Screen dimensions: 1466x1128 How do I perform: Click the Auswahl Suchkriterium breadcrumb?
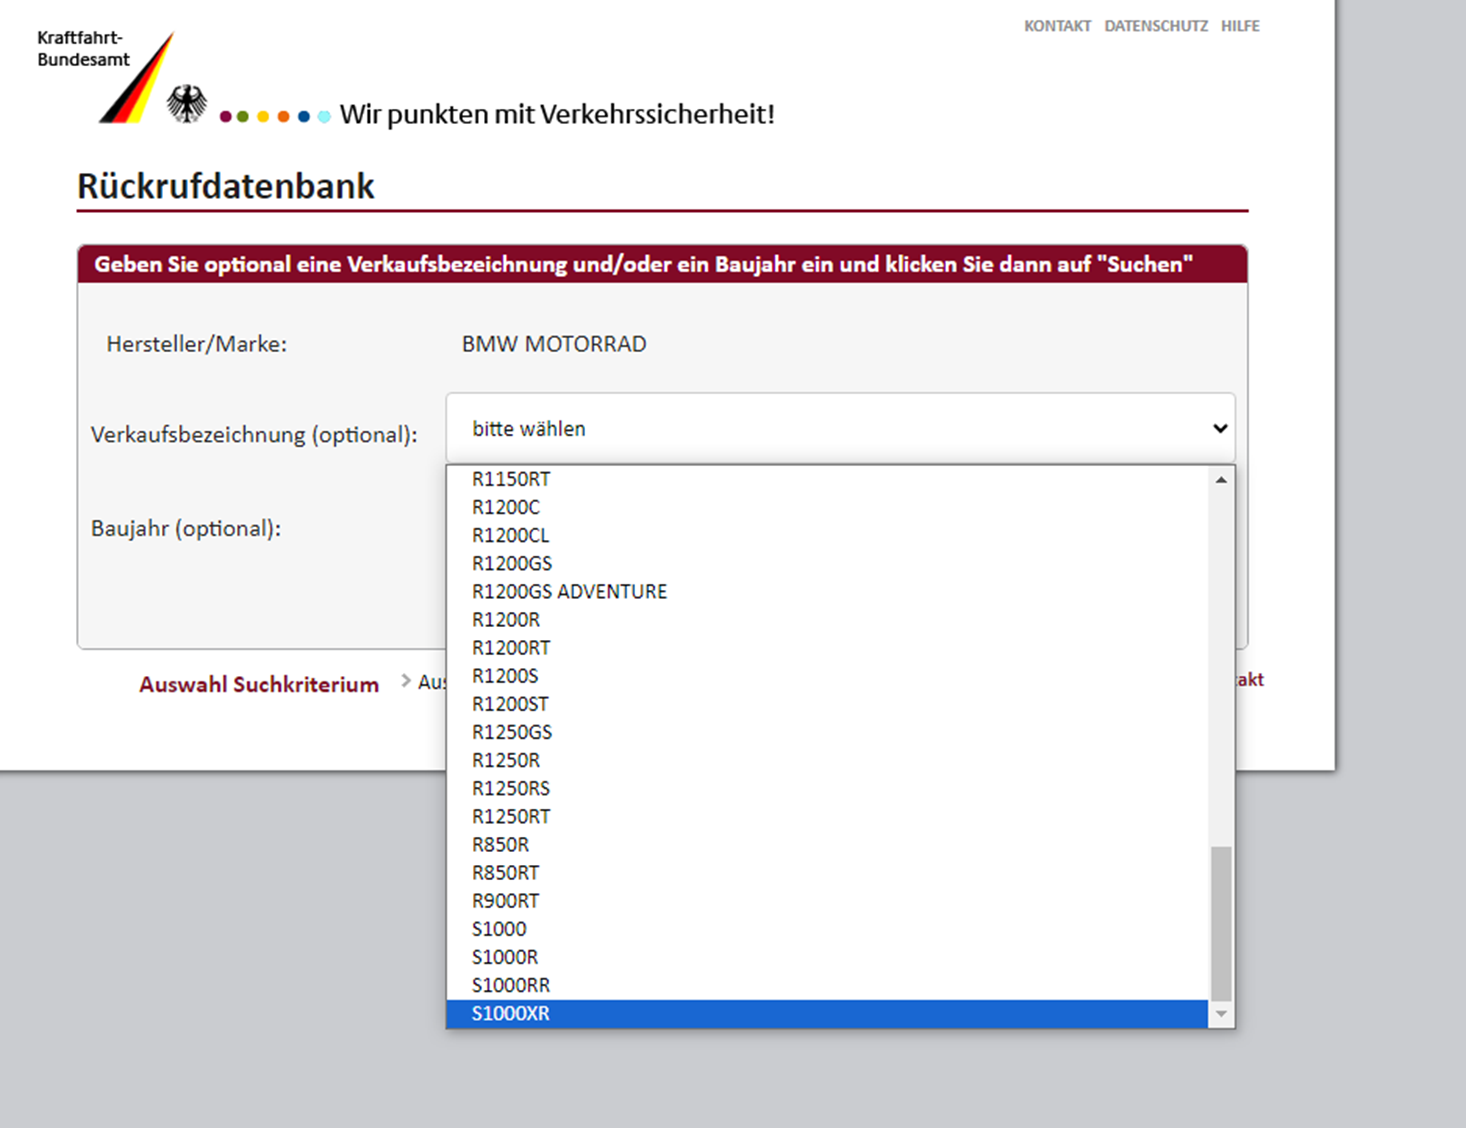(x=259, y=684)
